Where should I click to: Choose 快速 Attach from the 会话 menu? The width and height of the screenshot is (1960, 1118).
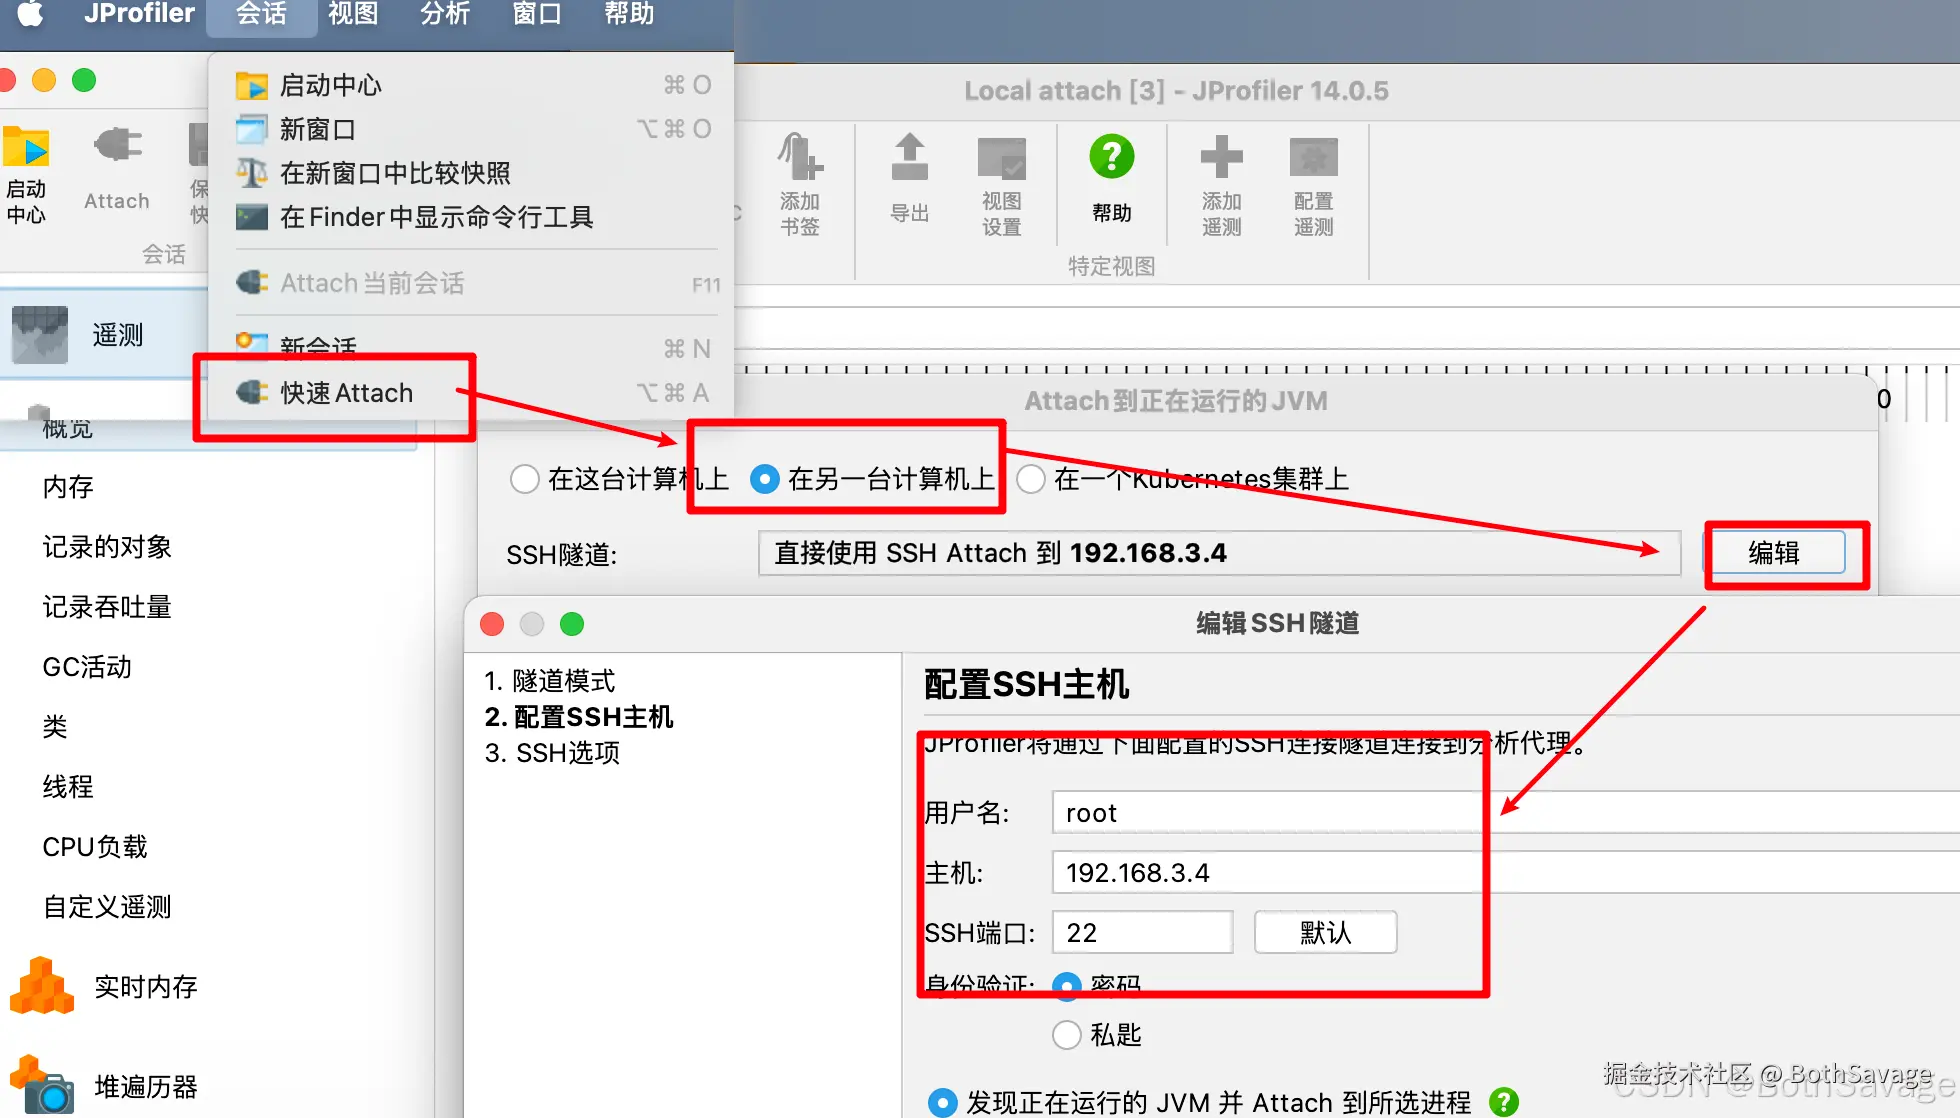(x=346, y=393)
